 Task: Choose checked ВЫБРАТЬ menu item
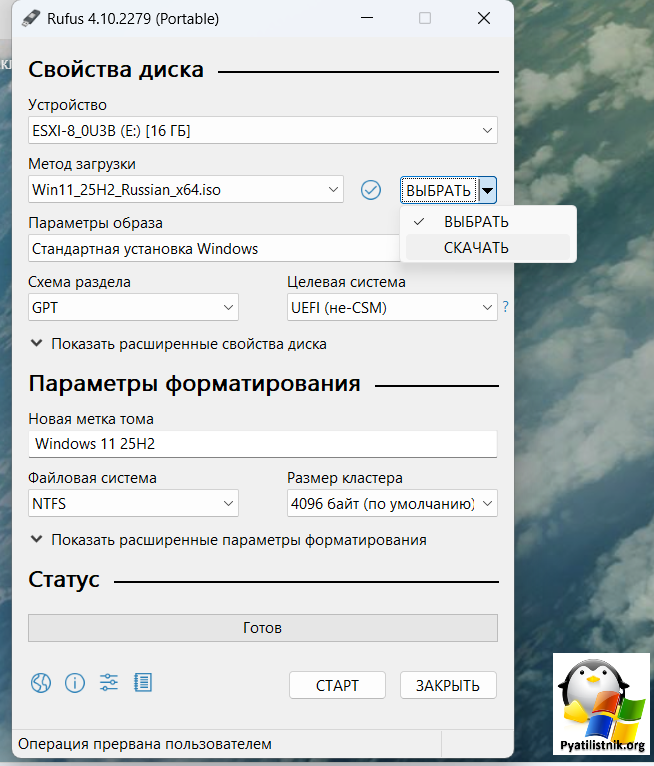[x=477, y=222]
